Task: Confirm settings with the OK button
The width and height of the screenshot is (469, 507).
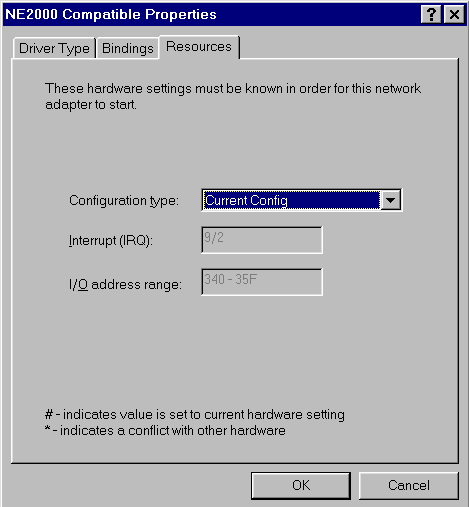Action: click(x=301, y=485)
